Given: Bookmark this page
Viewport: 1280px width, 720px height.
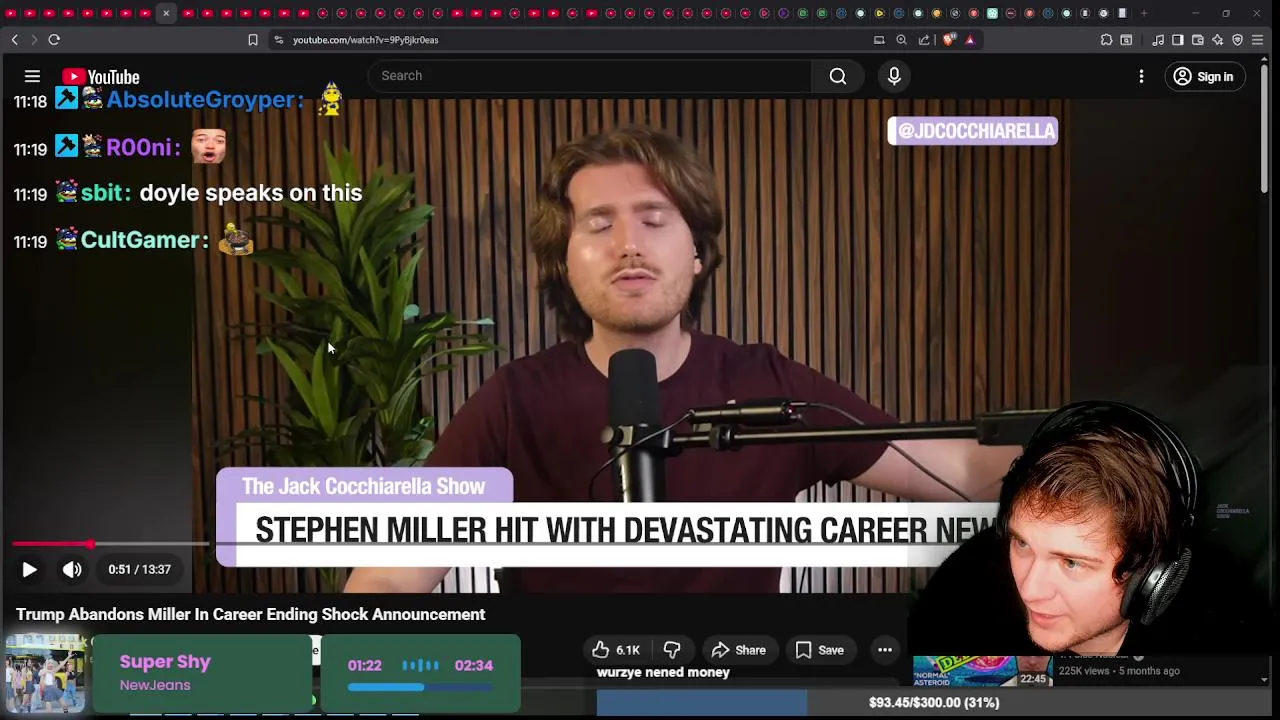Looking at the screenshot, I should point(253,40).
